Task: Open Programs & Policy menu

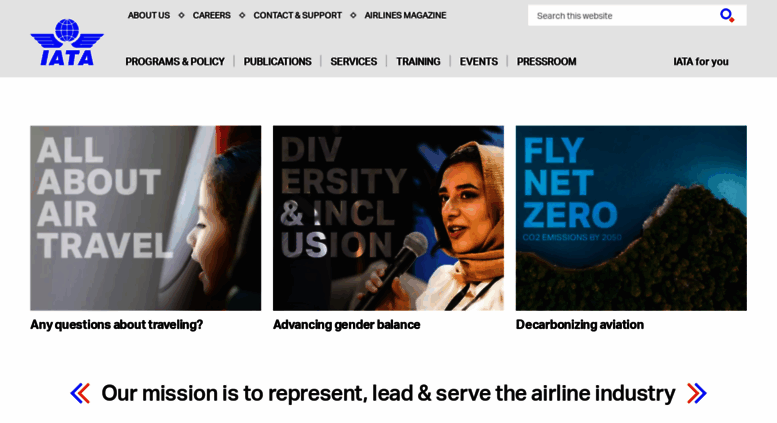Action: pyautogui.click(x=175, y=61)
